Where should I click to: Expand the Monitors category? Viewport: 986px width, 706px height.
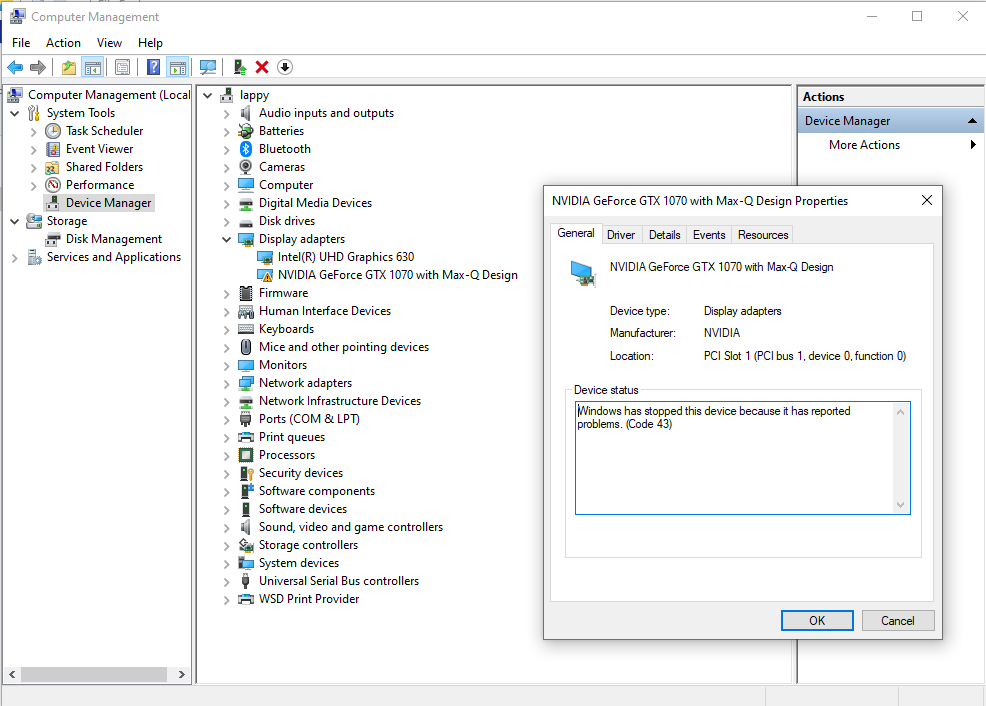pyautogui.click(x=226, y=366)
